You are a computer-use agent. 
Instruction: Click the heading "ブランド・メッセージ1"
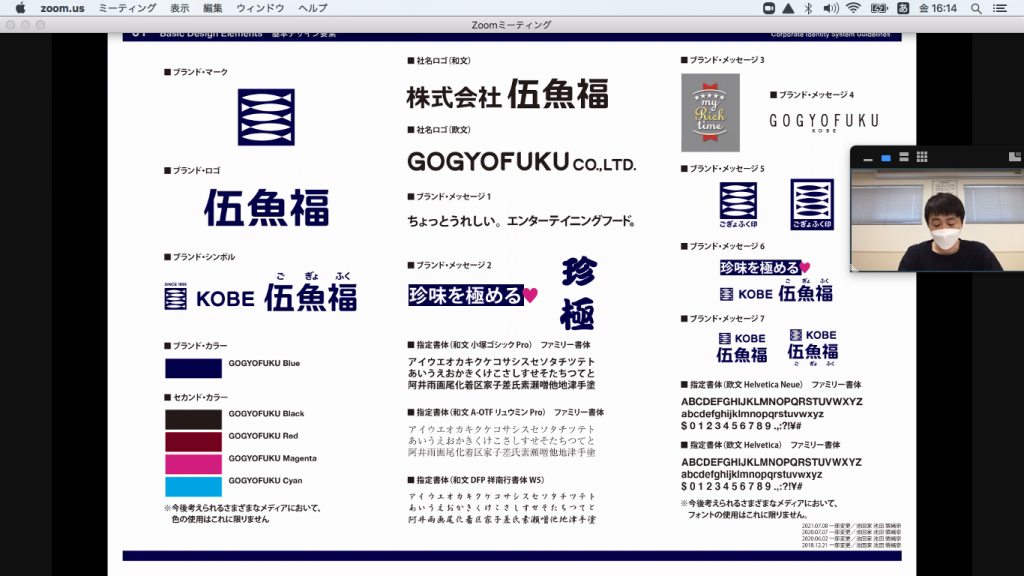pyautogui.click(x=449, y=197)
